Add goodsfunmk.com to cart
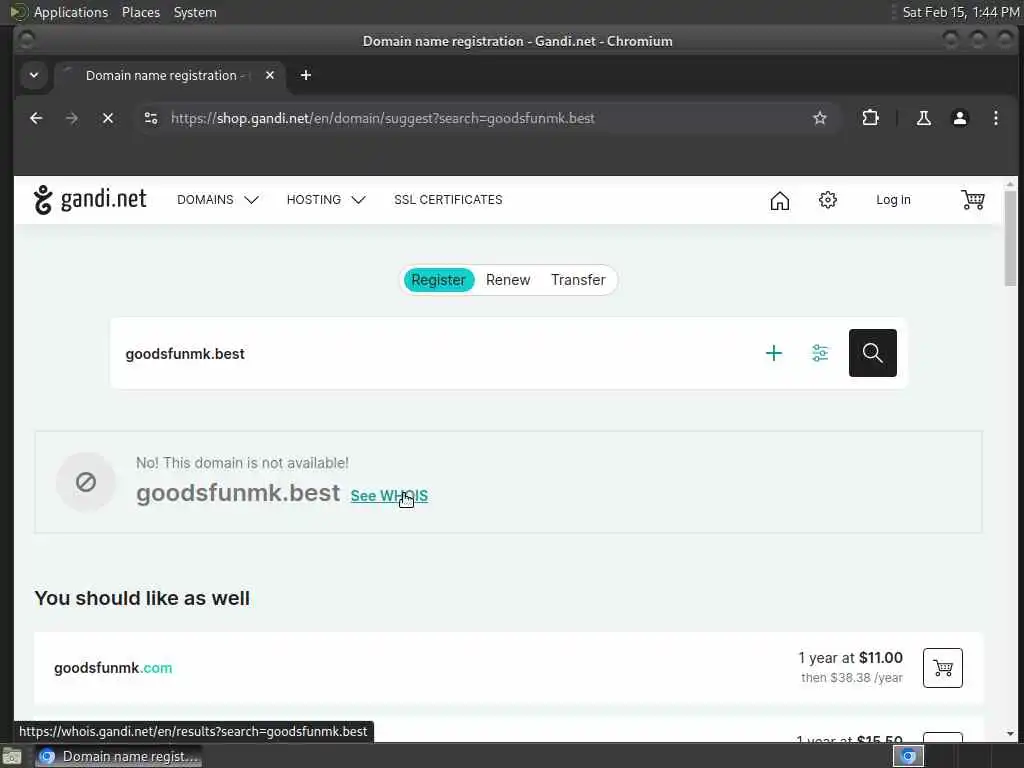This screenshot has width=1024, height=768. point(942,667)
